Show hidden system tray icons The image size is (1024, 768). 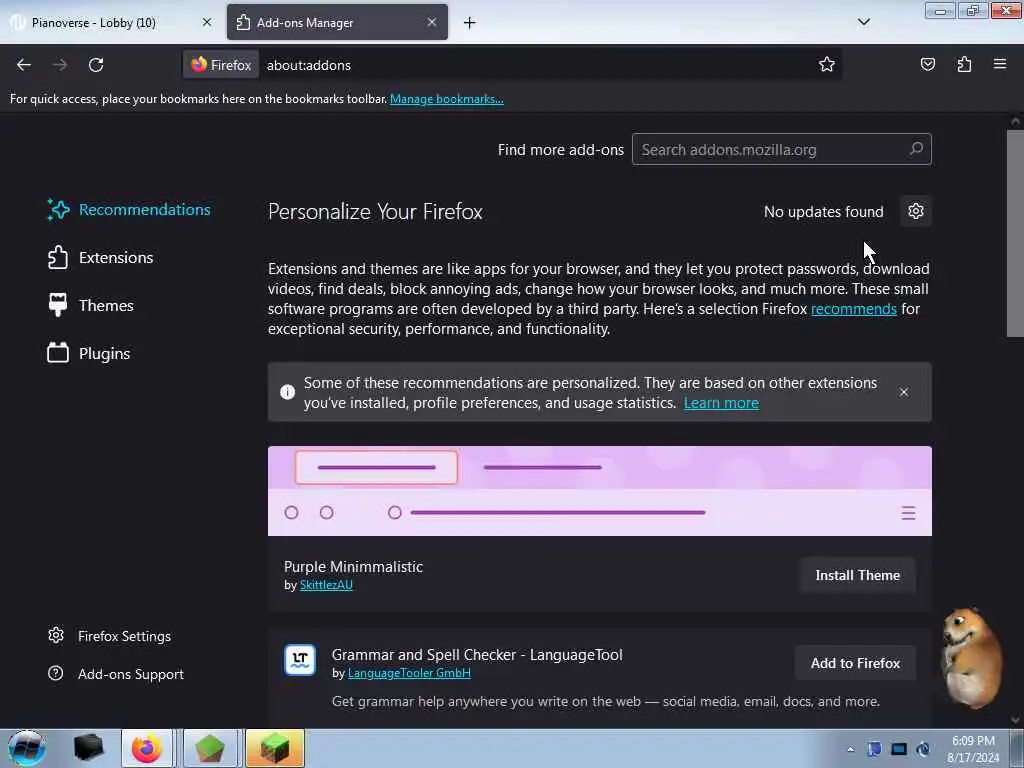pyautogui.click(x=850, y=749)
